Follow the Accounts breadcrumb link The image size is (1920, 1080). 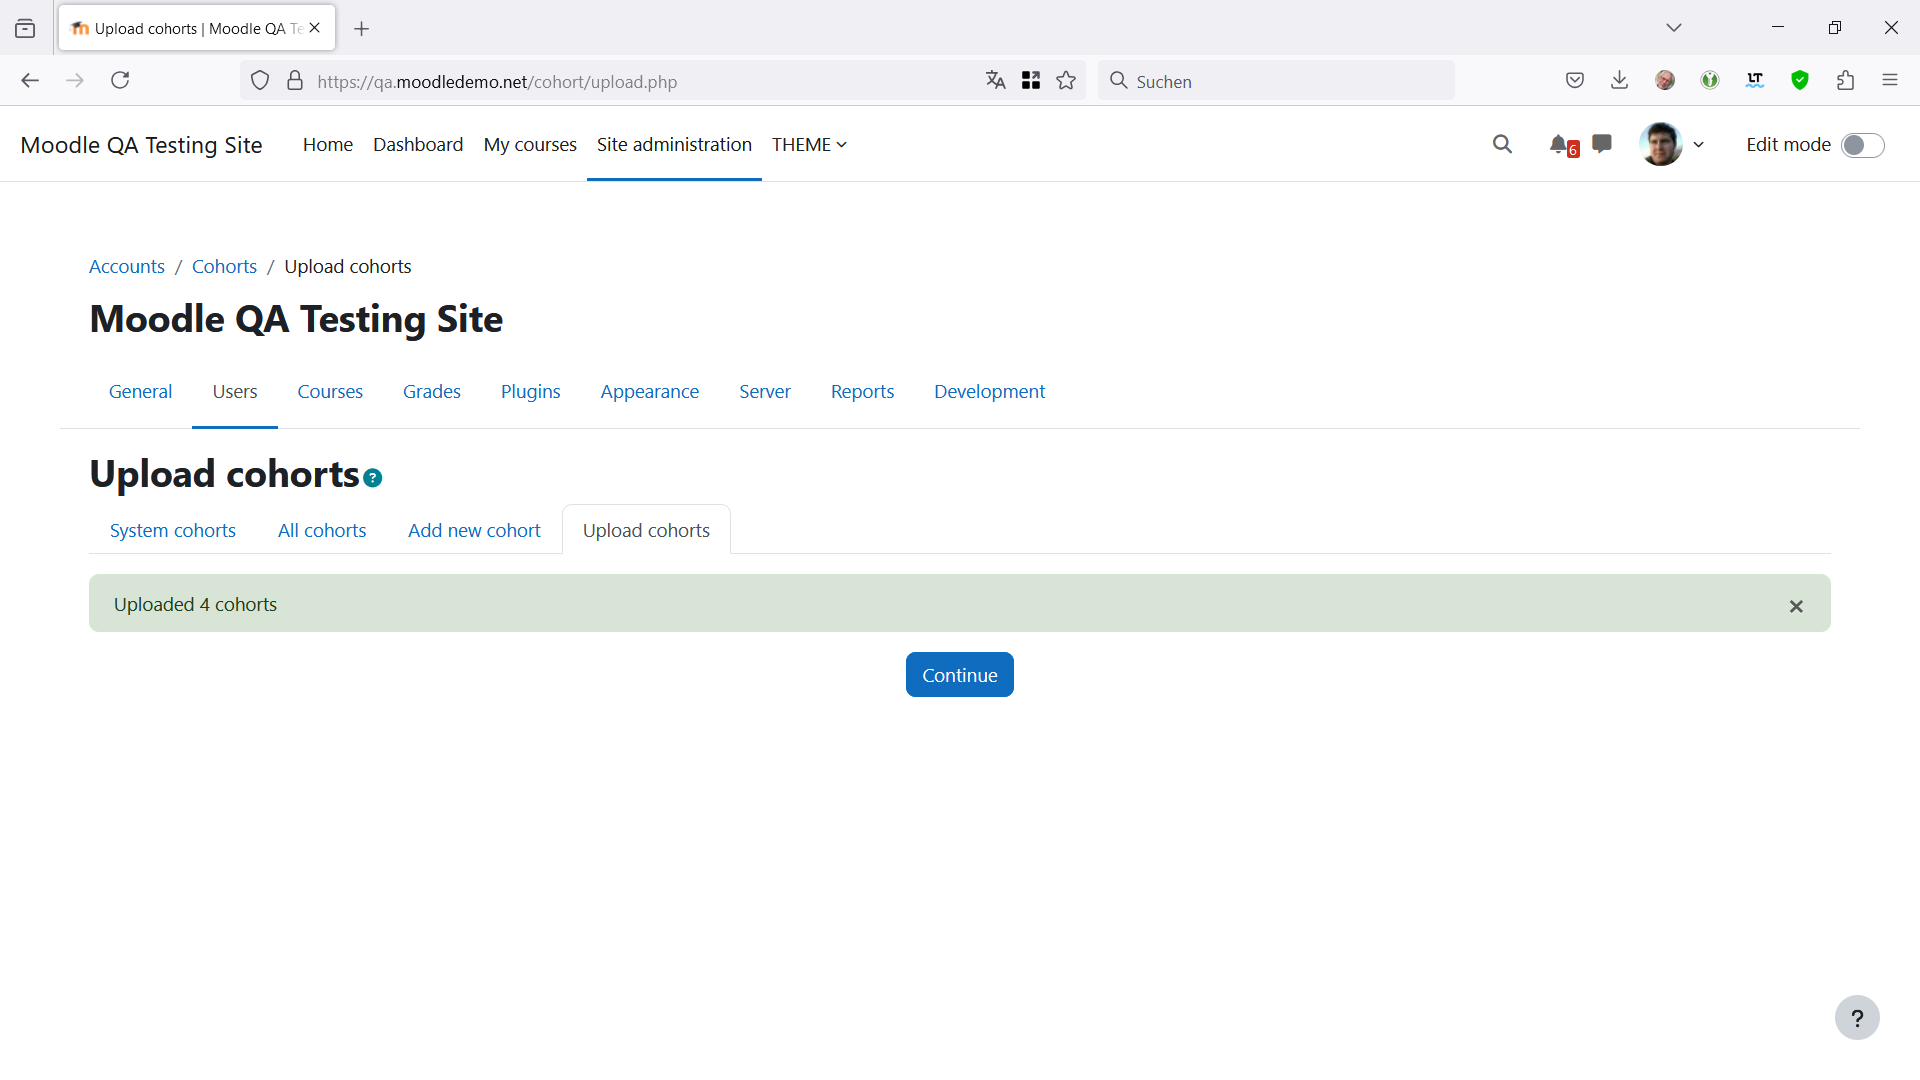click(x=127, y=267)
